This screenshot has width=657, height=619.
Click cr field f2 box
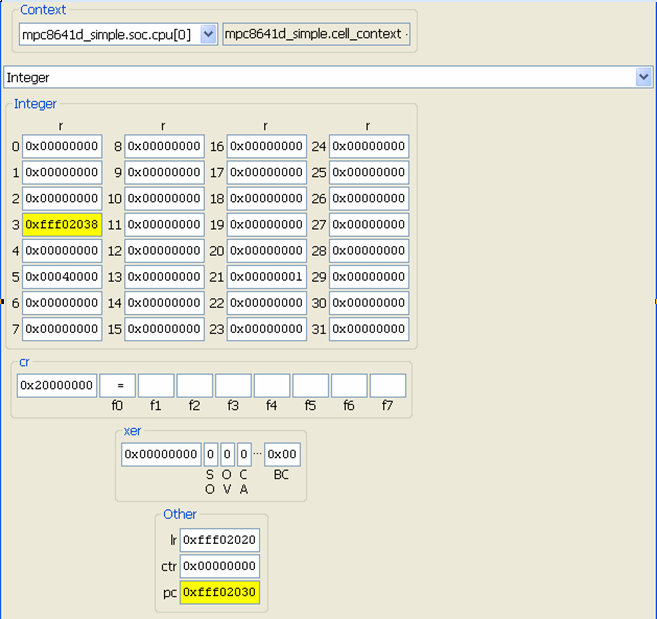pos(194,386)
